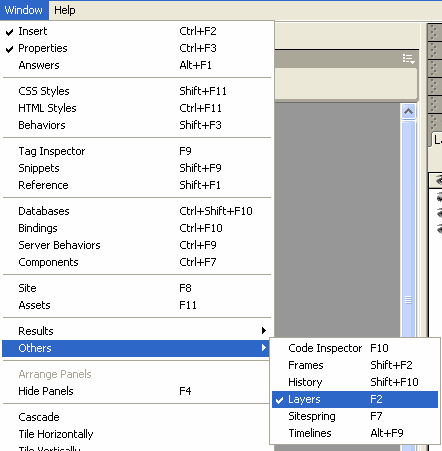
Task: Click the scrollbar up arrow
Action: point(408,112)
